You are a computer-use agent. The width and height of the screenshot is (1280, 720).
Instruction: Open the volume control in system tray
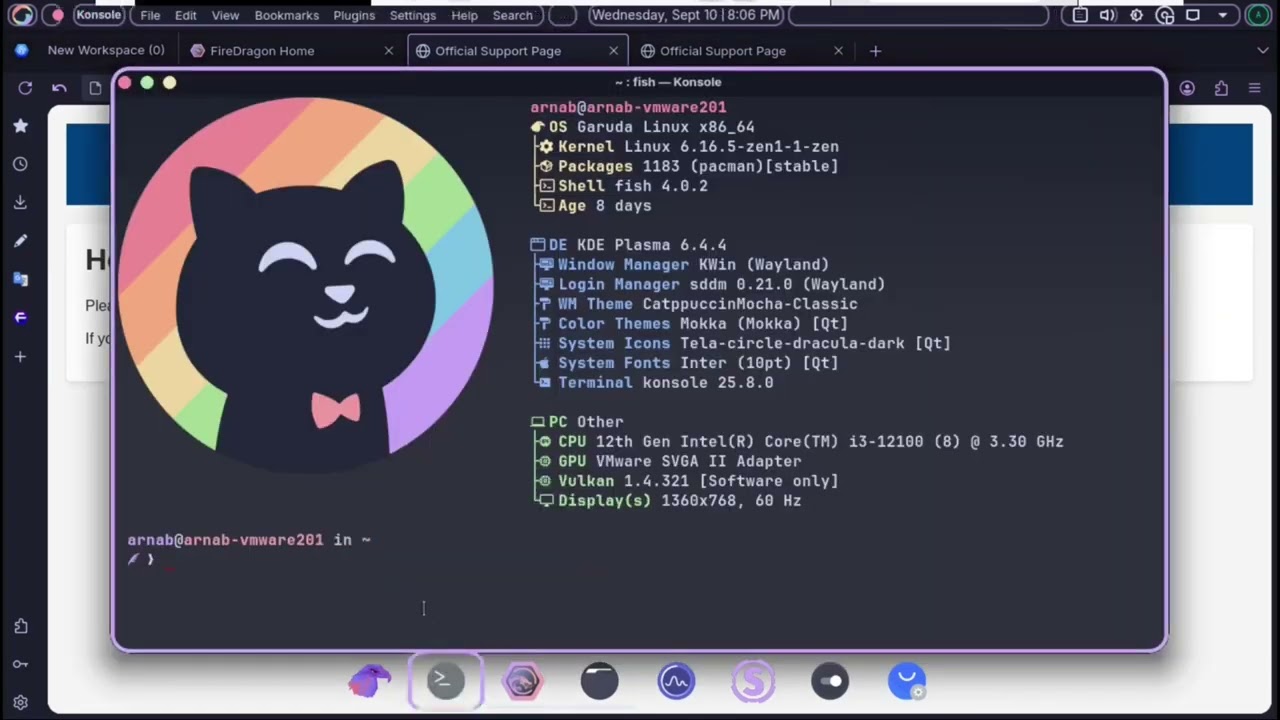tap(1108, 15)
